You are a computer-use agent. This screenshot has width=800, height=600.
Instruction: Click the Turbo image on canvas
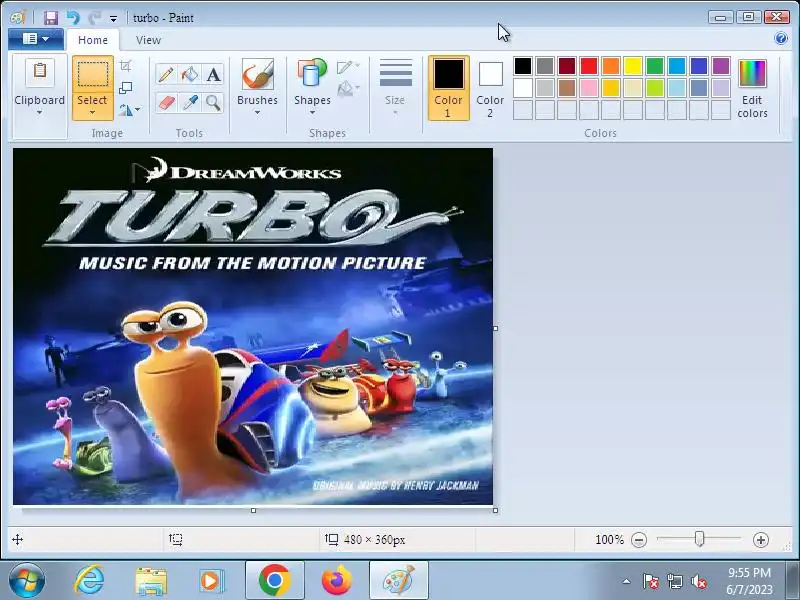coord(253,327)
